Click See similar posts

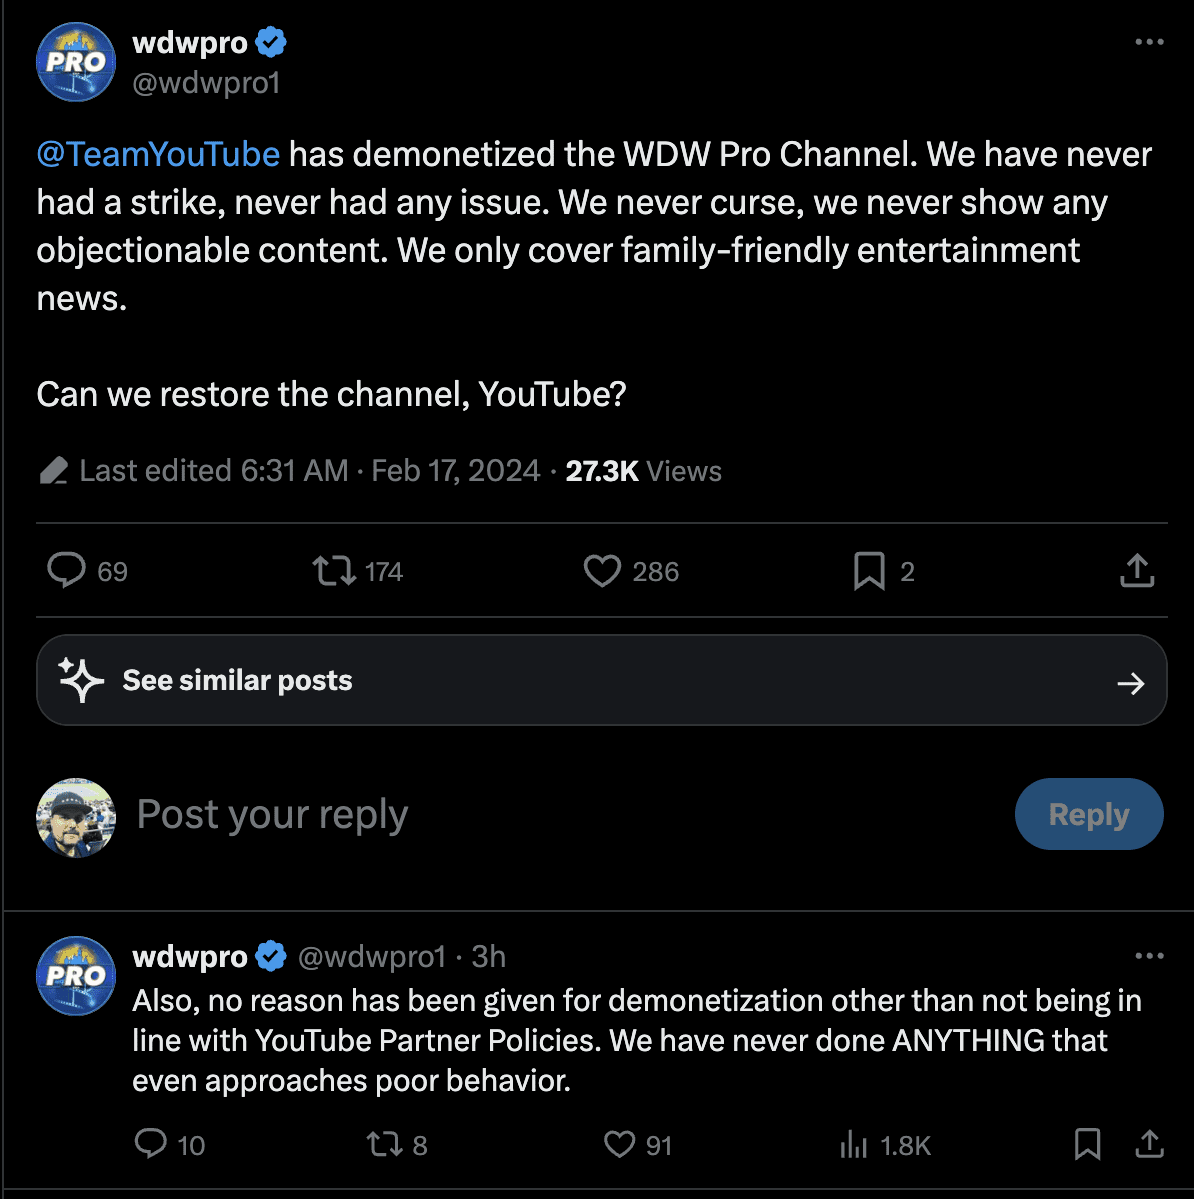(236, 680)
